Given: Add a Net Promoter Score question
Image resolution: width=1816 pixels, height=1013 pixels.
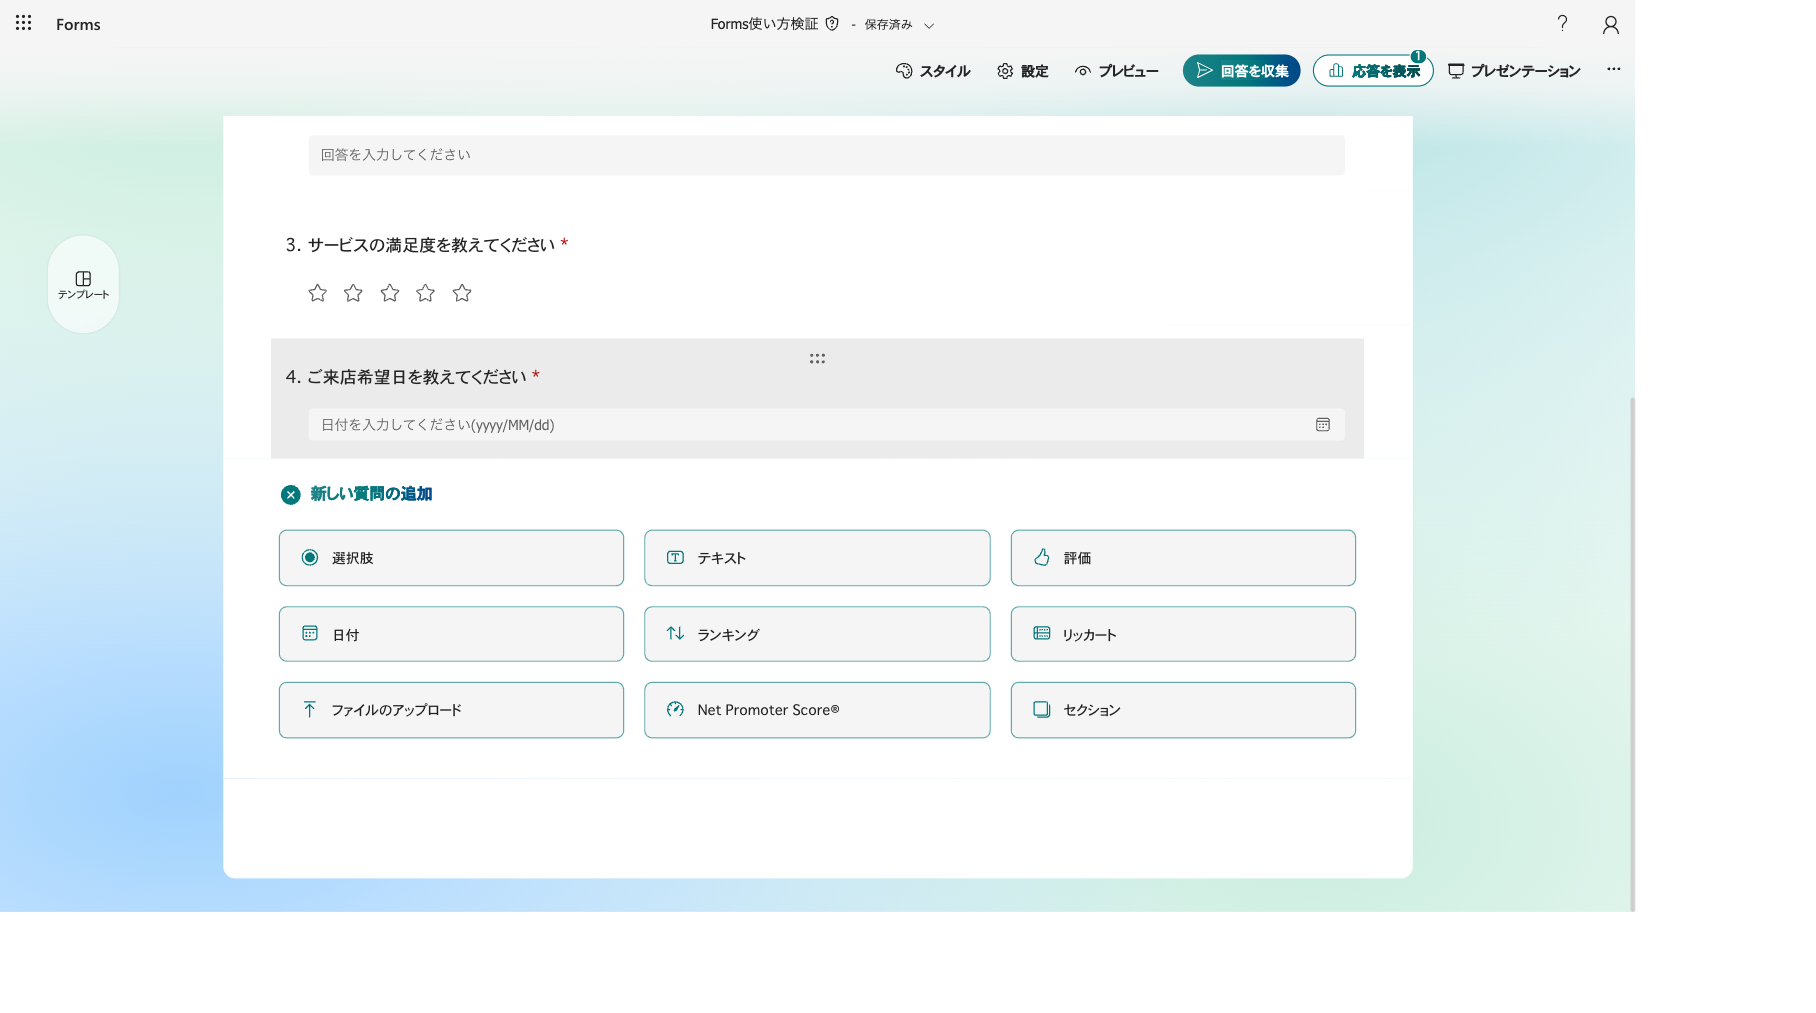Looking at the screenshot, I should (817, 710).
